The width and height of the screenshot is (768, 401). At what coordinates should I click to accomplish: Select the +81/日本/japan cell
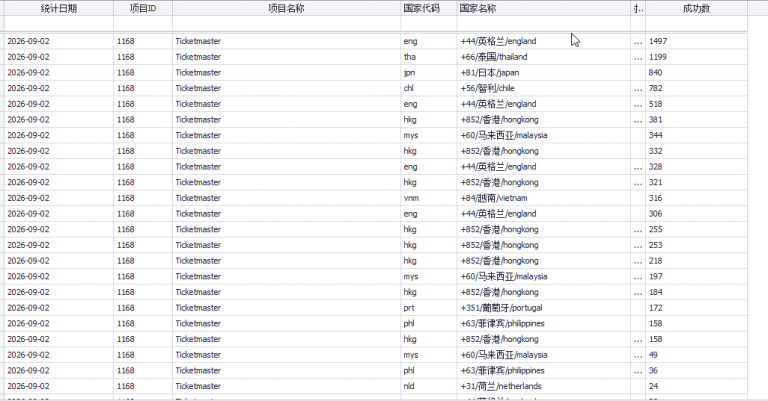544,72
